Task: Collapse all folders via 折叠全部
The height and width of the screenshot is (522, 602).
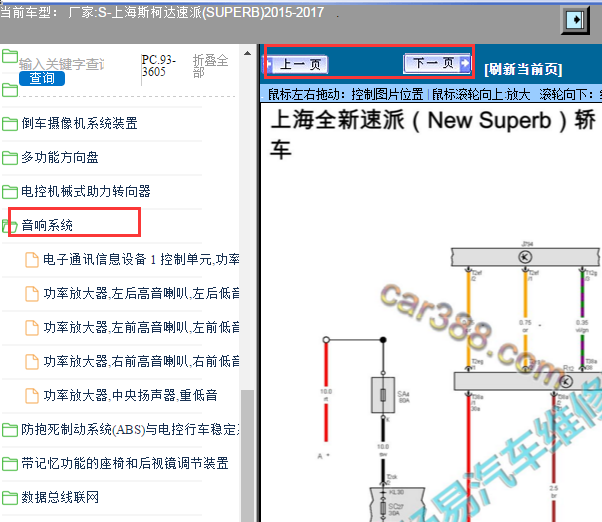Action: coord(210,66)
